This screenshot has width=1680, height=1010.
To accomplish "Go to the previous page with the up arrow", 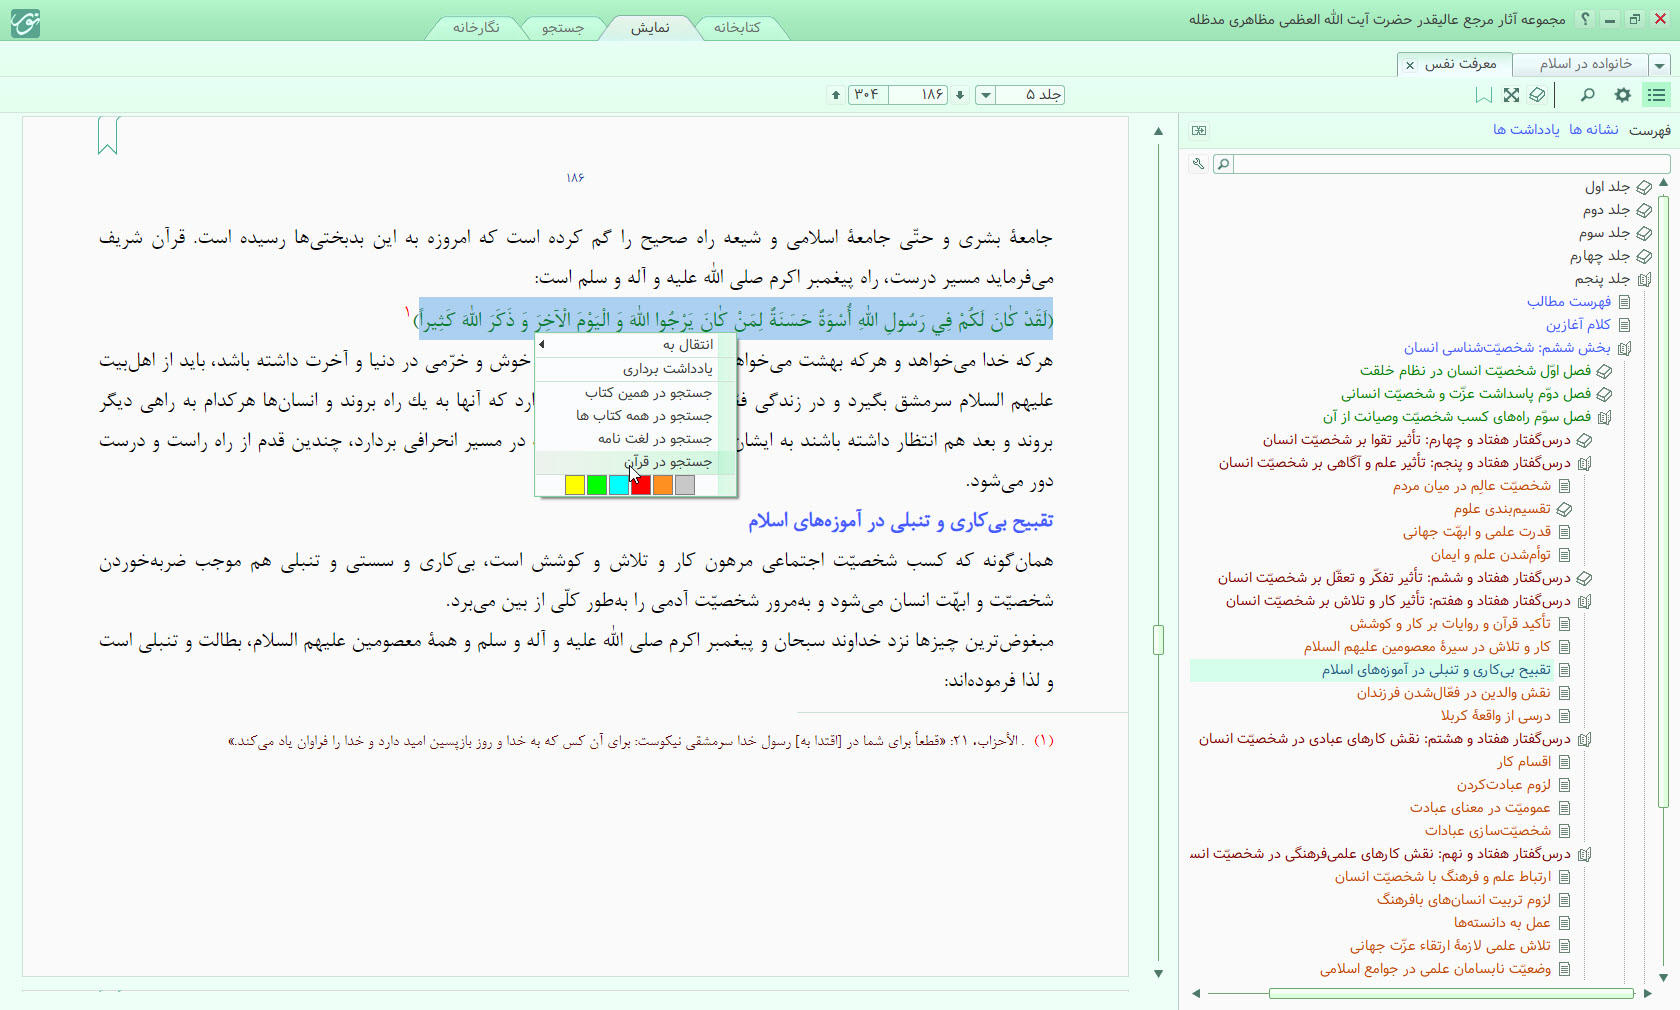I will click(836, 95).
